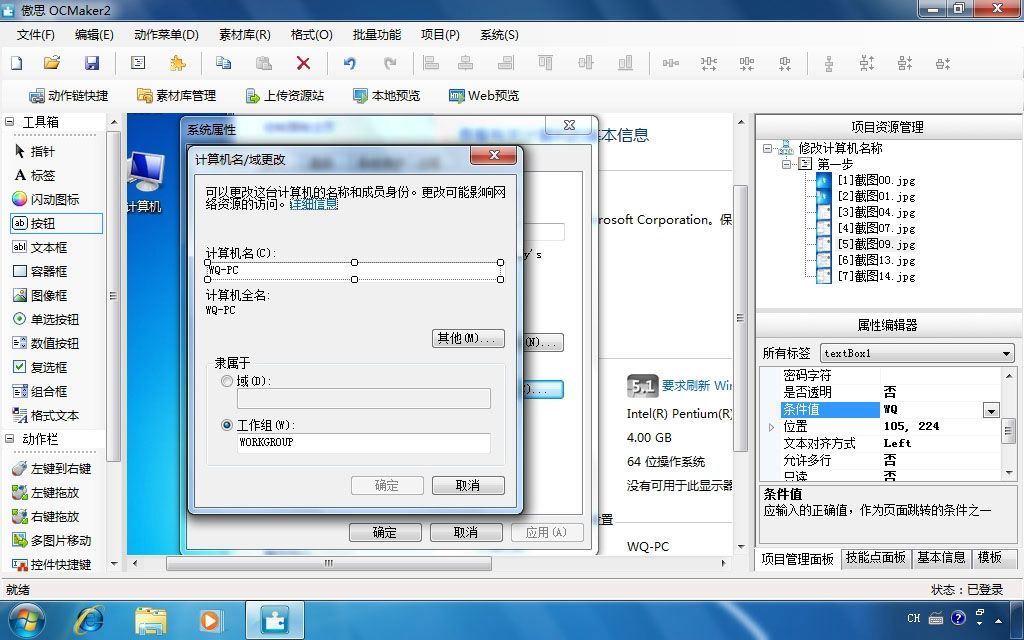Image resolution: width=1024 pixels, height=640 pixels.
Task: Click 取消 in 计算机名/域更改 dialog
Action: [x=468, y=485]
